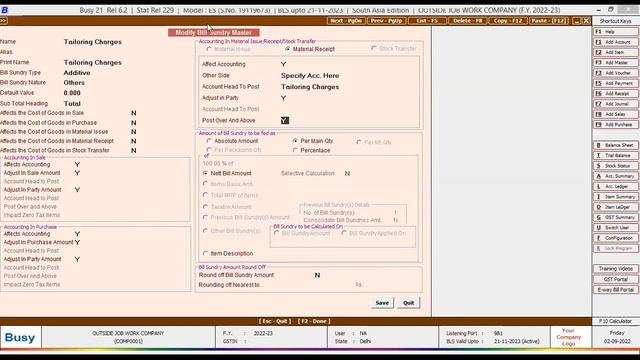This screenshot has width=640, height=360.
Task: Click the List - F5 toolbar button
Action: [427, 21]
